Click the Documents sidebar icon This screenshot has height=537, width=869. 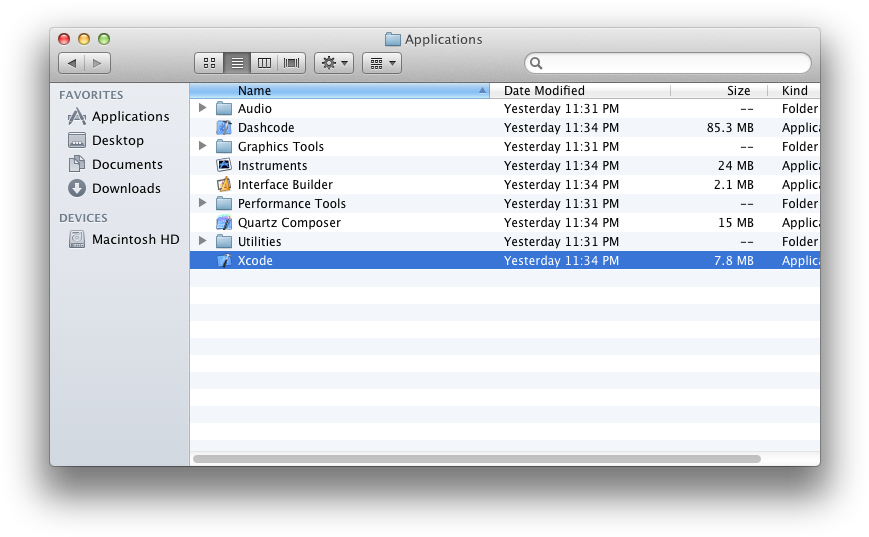click(77, 164)
